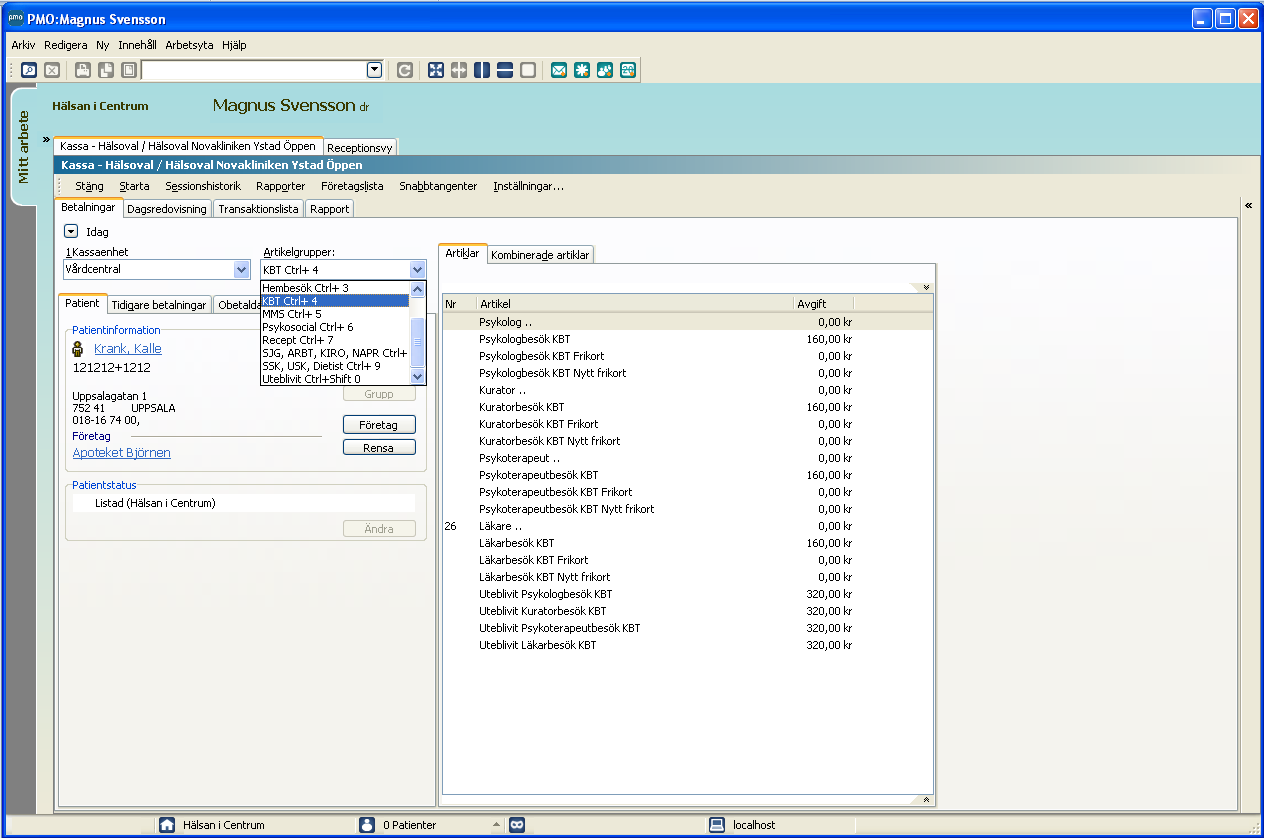Click Starta in the Kassa toolbar
This screenshot has width=1264, height=838.
pyautogui.click(x=134, y=186)
